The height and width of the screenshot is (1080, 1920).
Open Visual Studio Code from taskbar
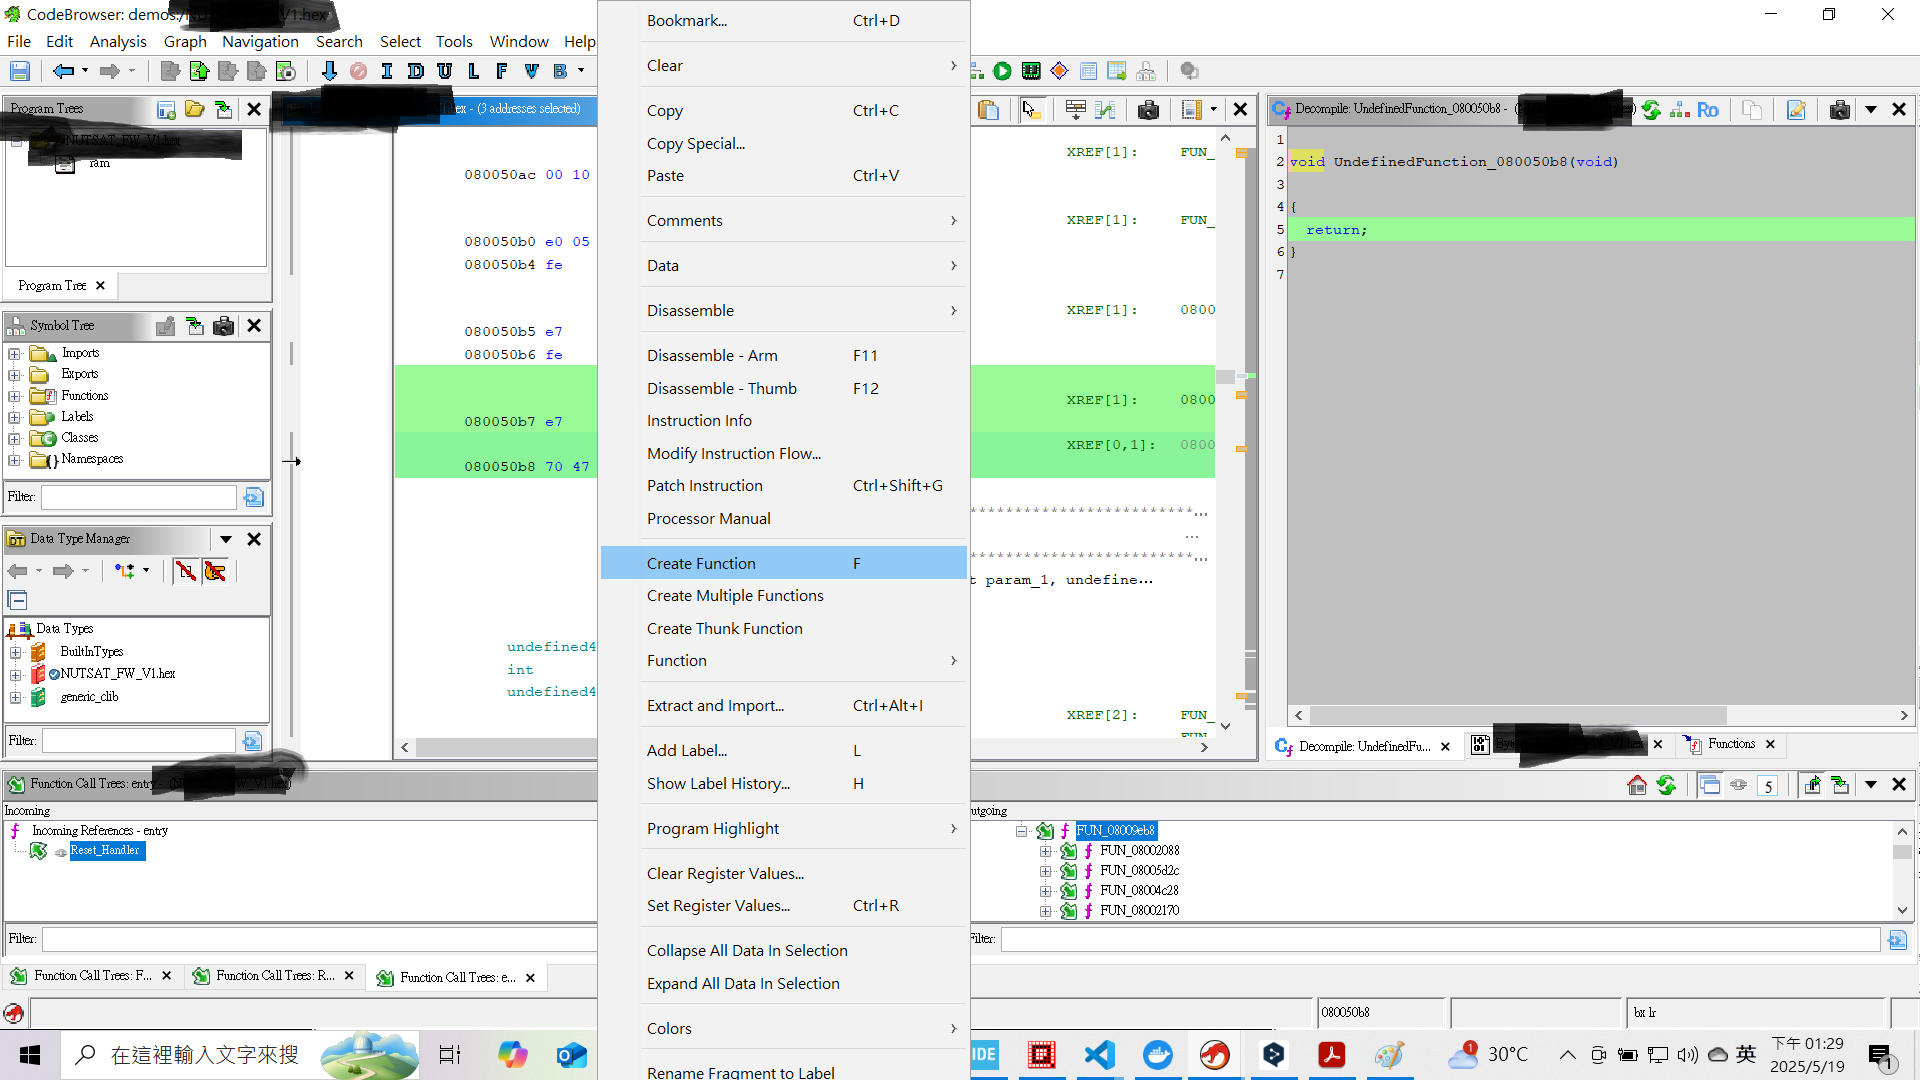click(1100, 1055)
